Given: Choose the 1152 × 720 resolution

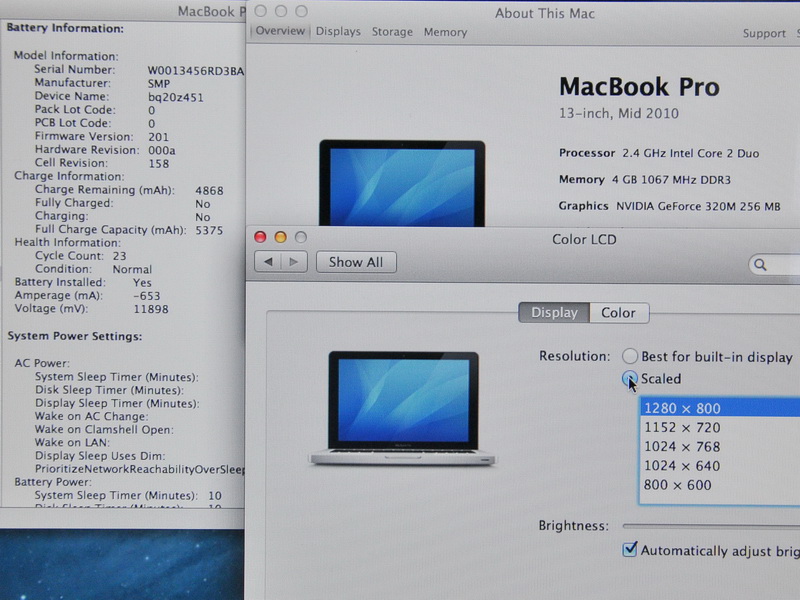Looking at the screenshot, I should 720,428.
